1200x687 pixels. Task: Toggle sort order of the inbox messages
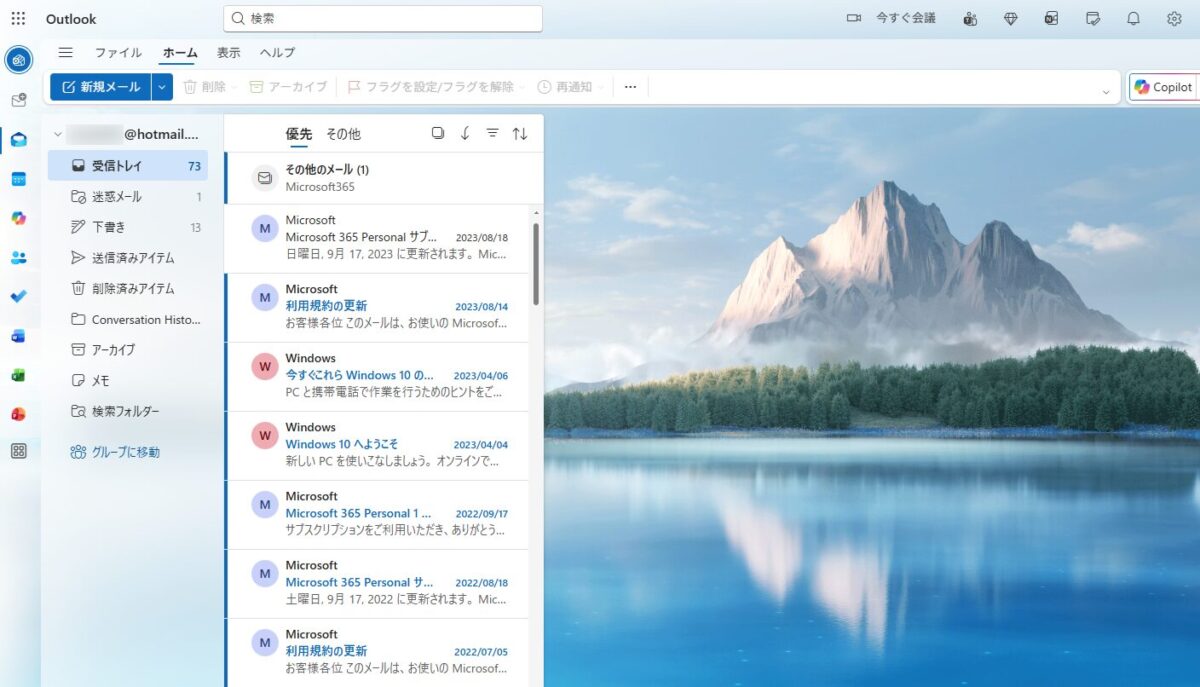click(519, 132)
